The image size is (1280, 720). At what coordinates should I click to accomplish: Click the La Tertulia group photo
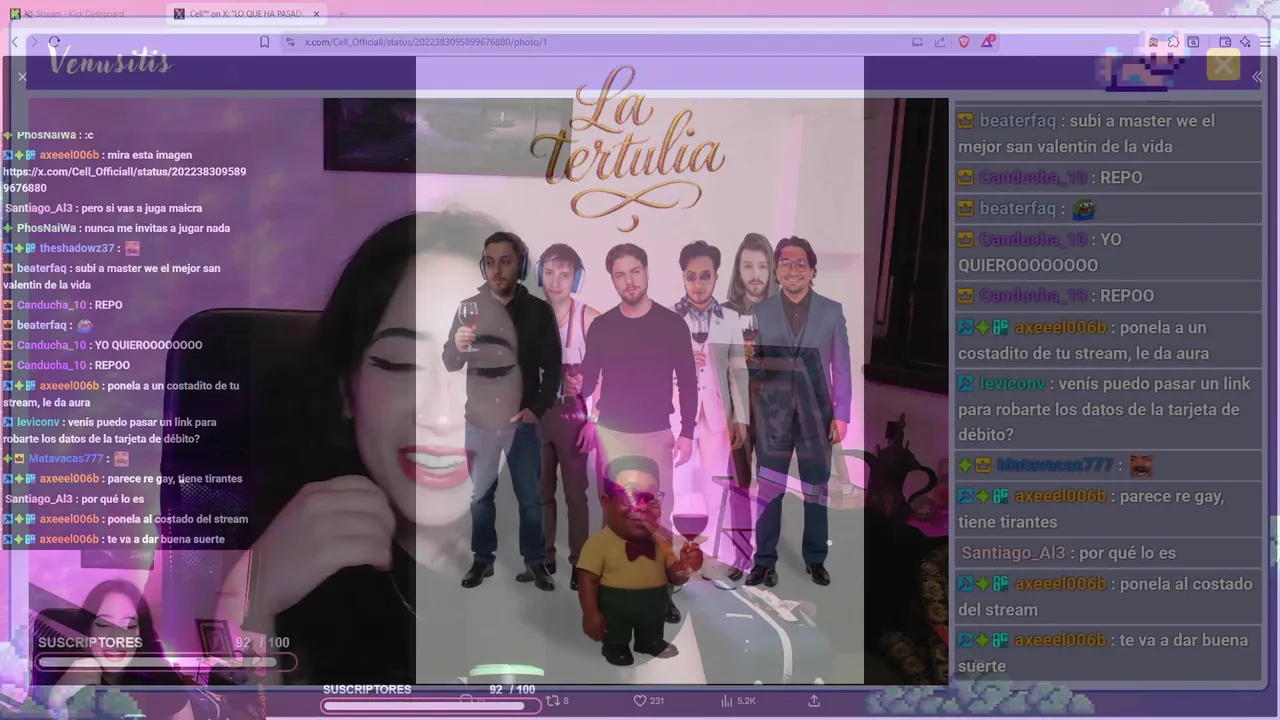tap(640, 370)
